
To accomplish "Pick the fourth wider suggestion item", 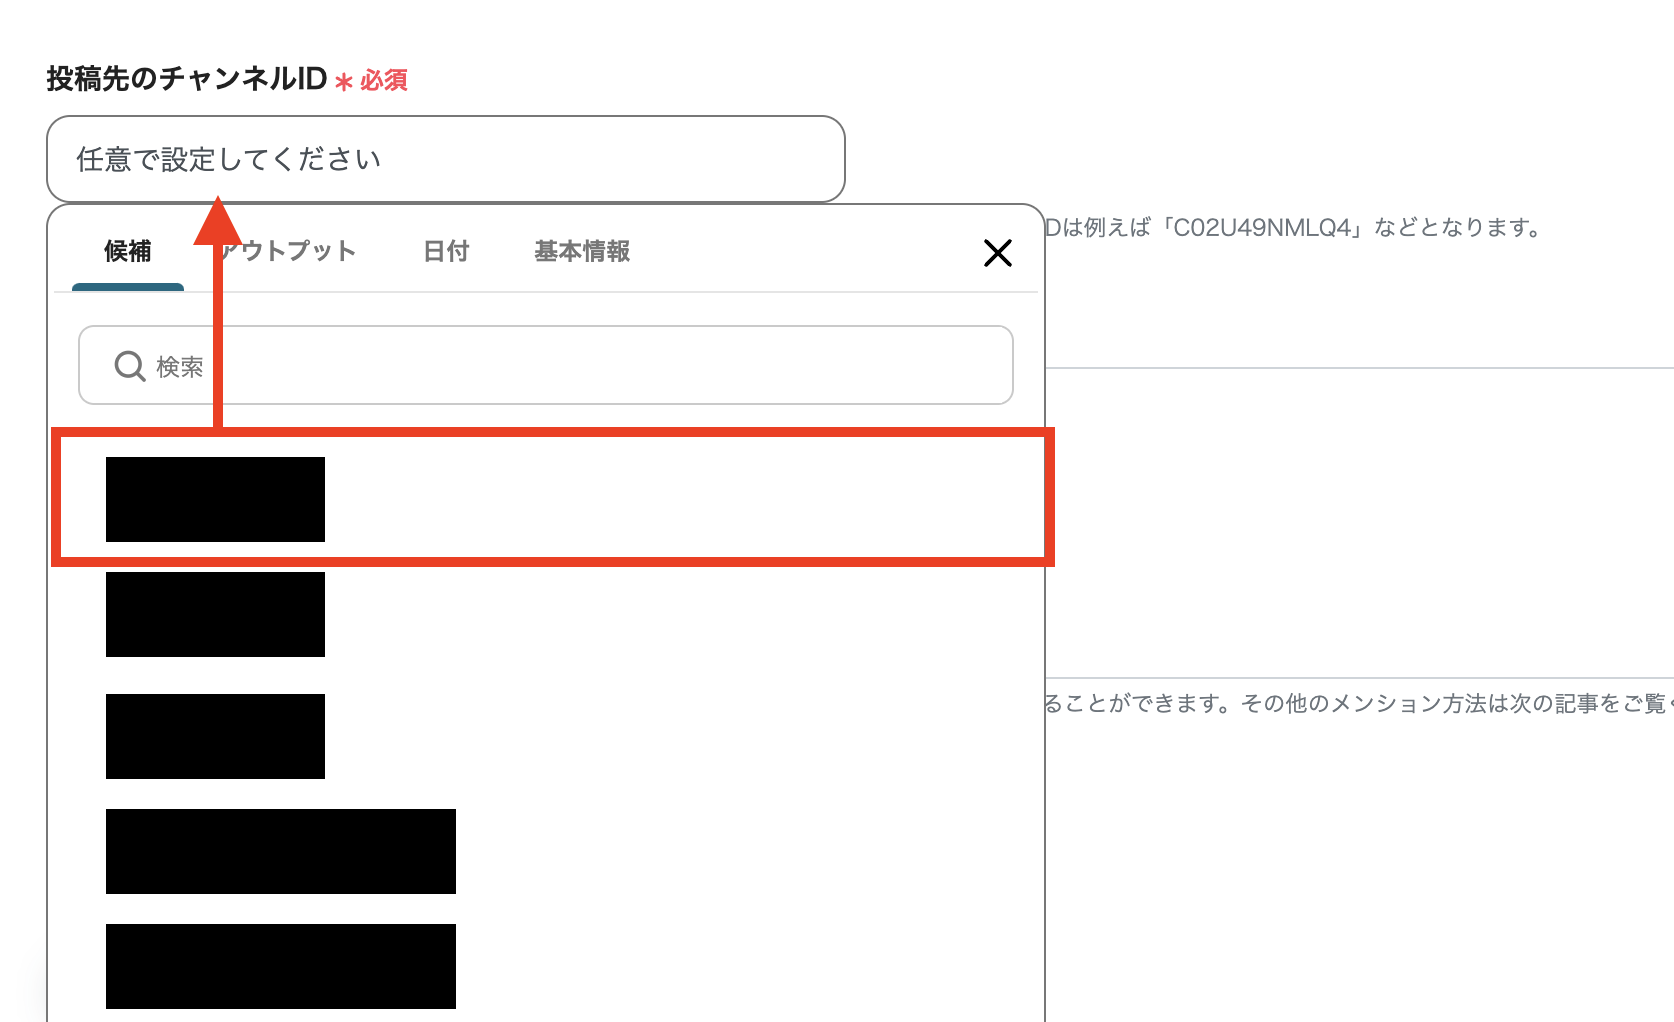I will click(x=280, y=851).
